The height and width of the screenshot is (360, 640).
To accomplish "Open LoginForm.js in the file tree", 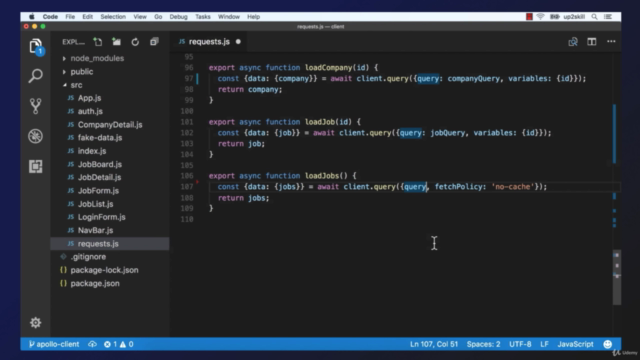I will (x=101, y=217).
